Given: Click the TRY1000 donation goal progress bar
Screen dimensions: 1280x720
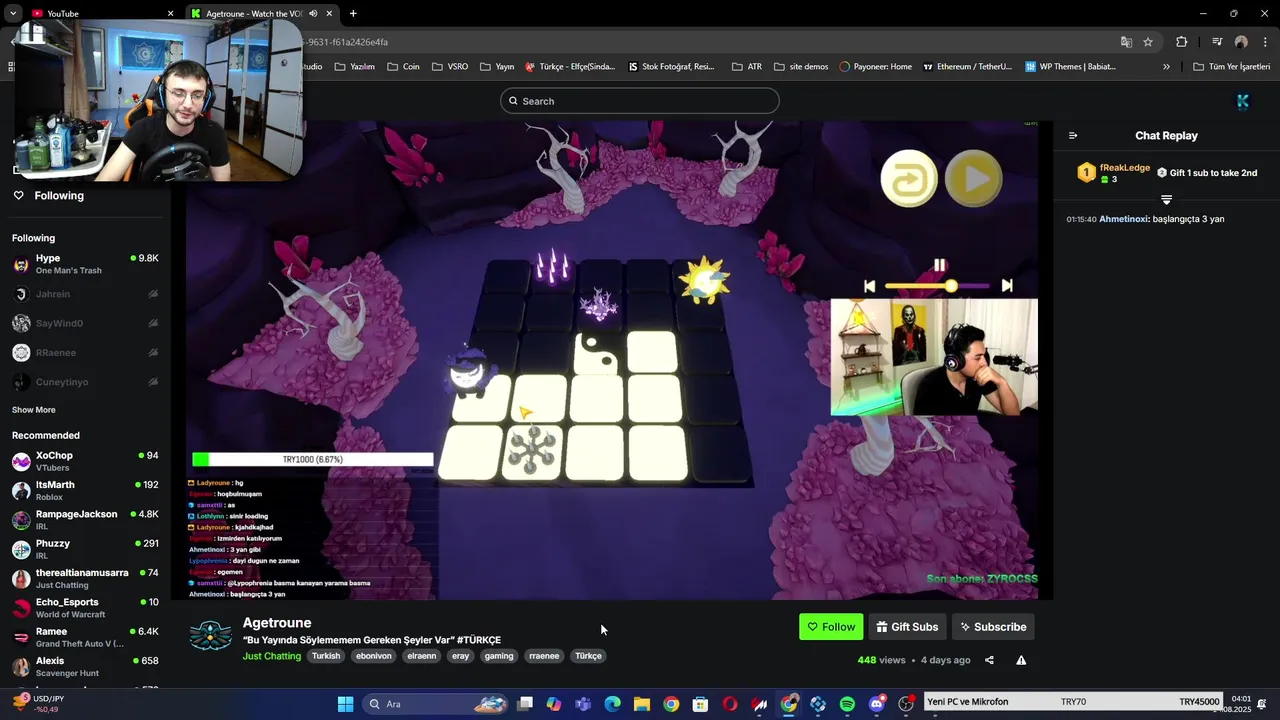Looking at the screenshot, I should (x=313, y=460).
